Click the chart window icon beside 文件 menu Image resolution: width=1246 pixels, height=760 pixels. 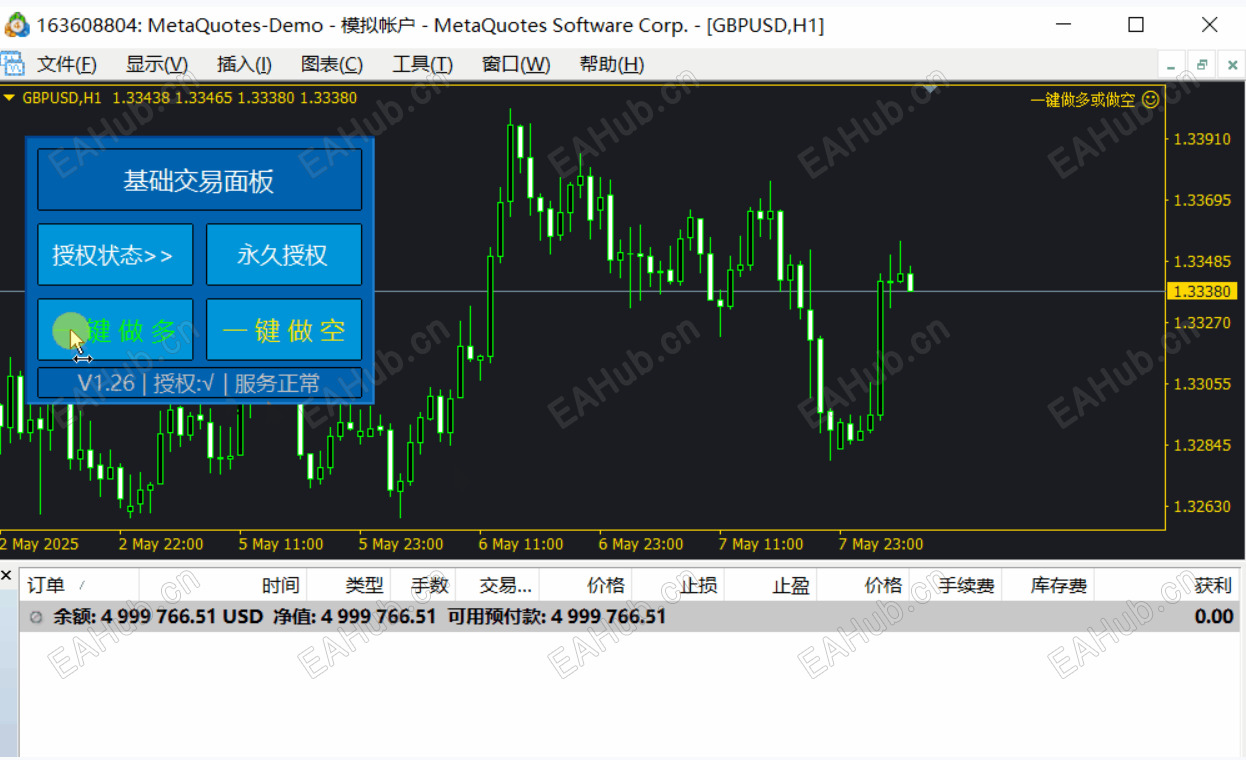[x=12, y=64]
